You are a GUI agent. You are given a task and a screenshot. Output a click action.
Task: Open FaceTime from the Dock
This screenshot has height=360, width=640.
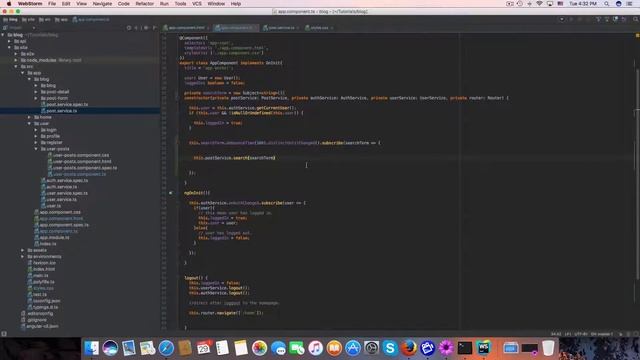click(x=297, y=348)
